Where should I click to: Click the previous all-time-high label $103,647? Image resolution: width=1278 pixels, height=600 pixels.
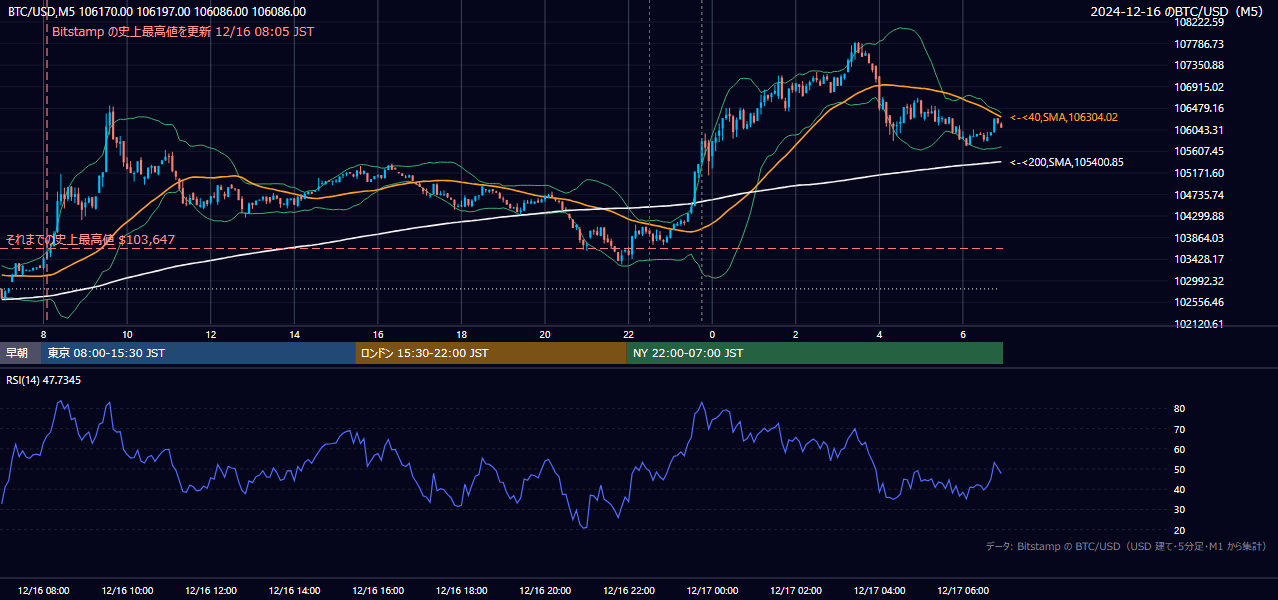point(90,239)
